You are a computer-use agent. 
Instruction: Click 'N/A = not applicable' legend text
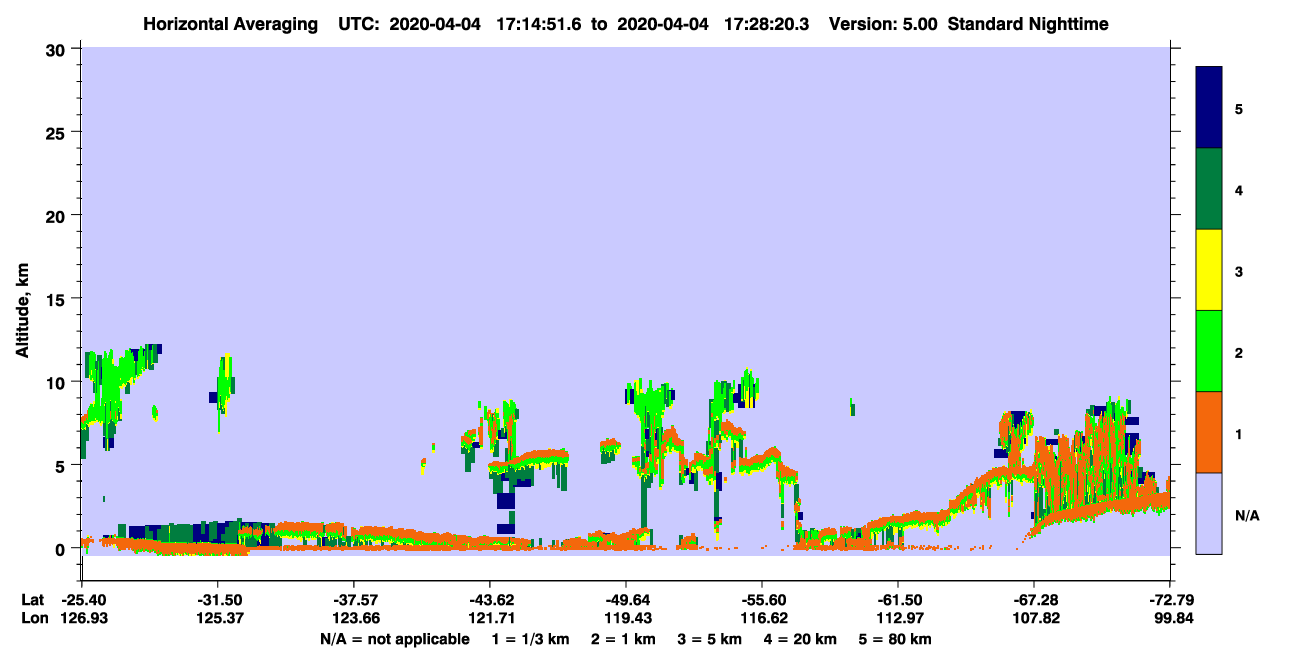394,639
